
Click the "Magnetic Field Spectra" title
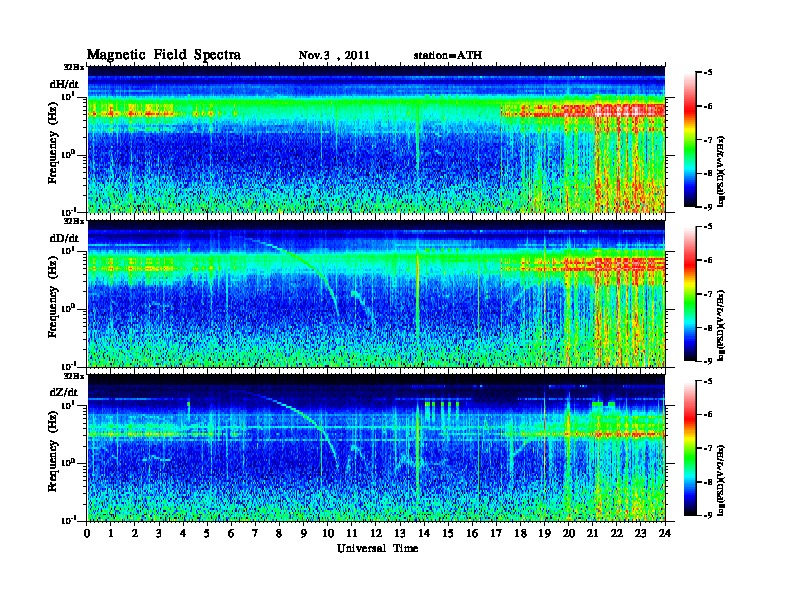point(164,55)
